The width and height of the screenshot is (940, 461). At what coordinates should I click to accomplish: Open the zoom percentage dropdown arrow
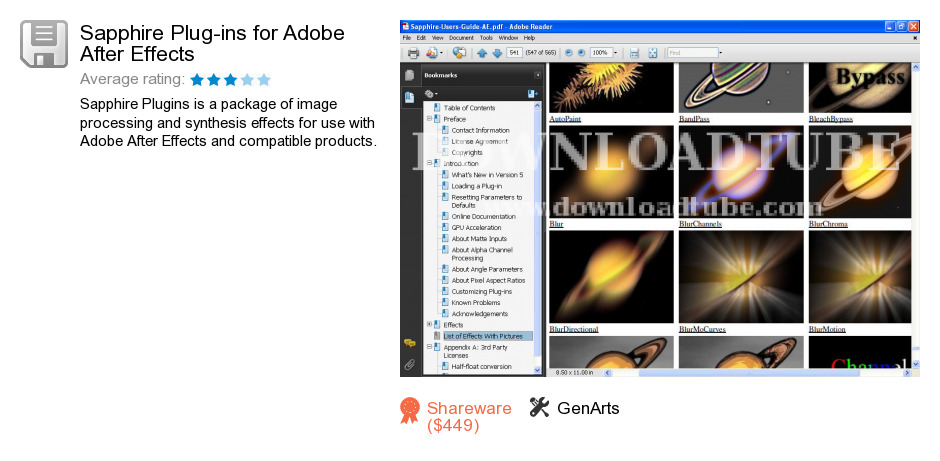(x=615, y=53)
